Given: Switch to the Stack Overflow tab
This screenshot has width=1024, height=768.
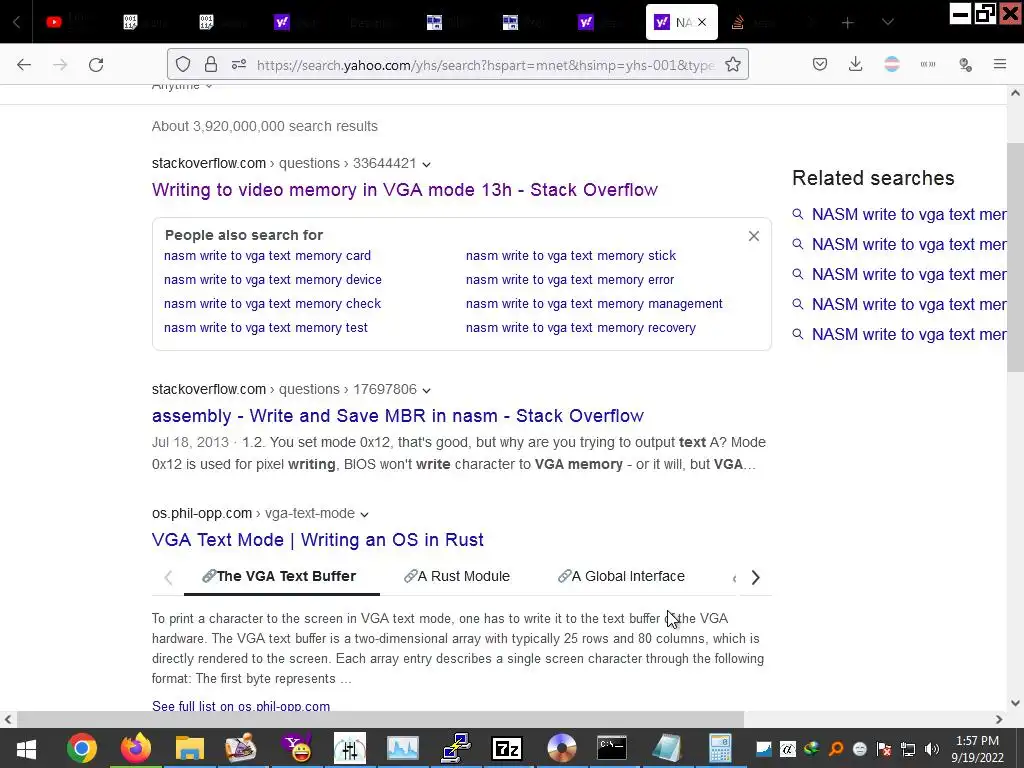Looking at the screenshot, I should 738,22.
